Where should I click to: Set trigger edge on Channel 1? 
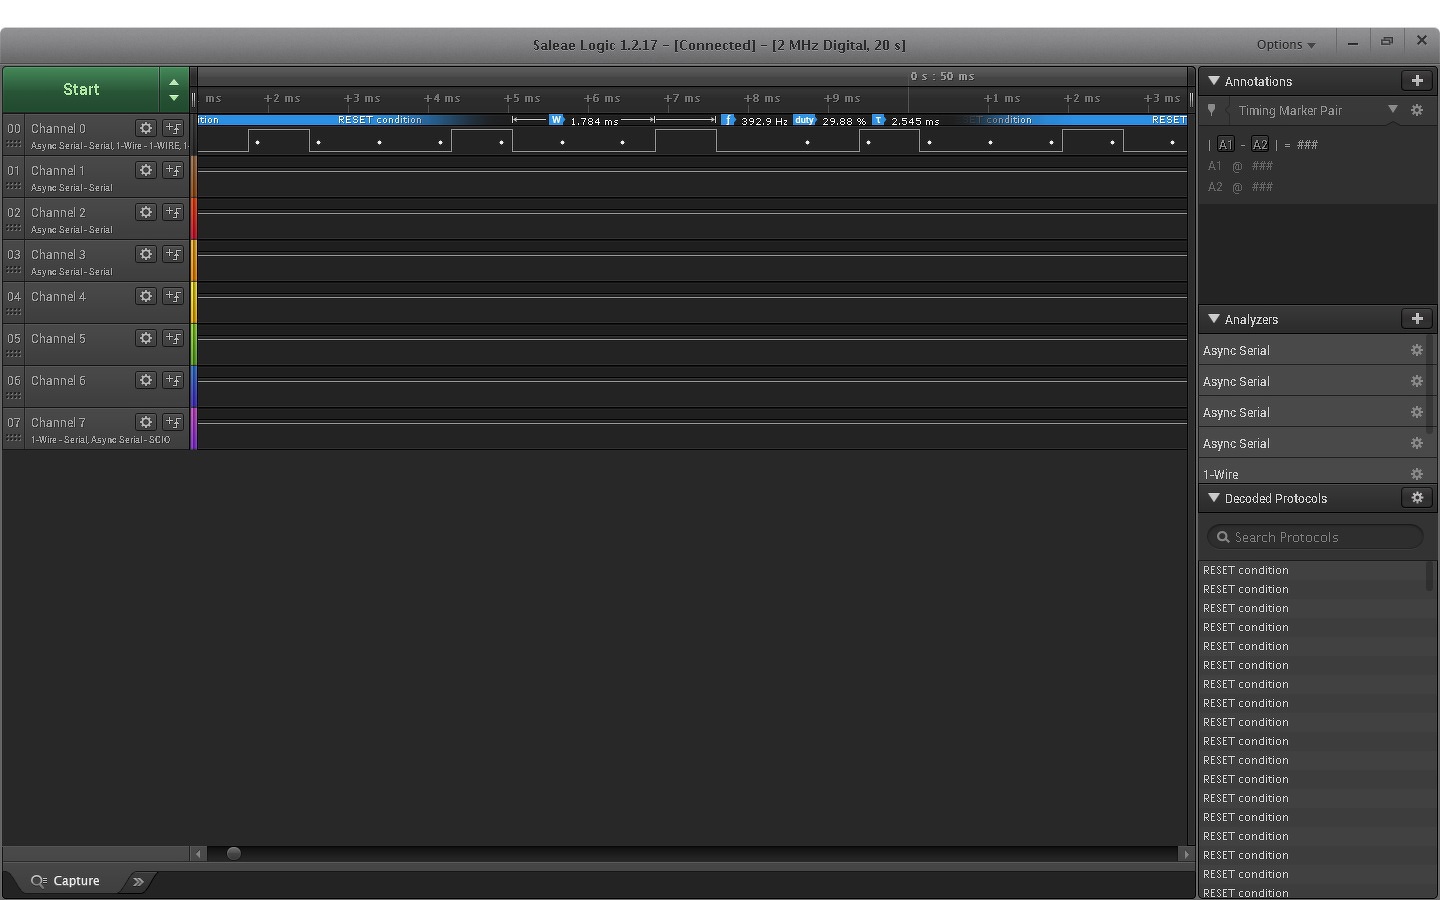(173, 170)
